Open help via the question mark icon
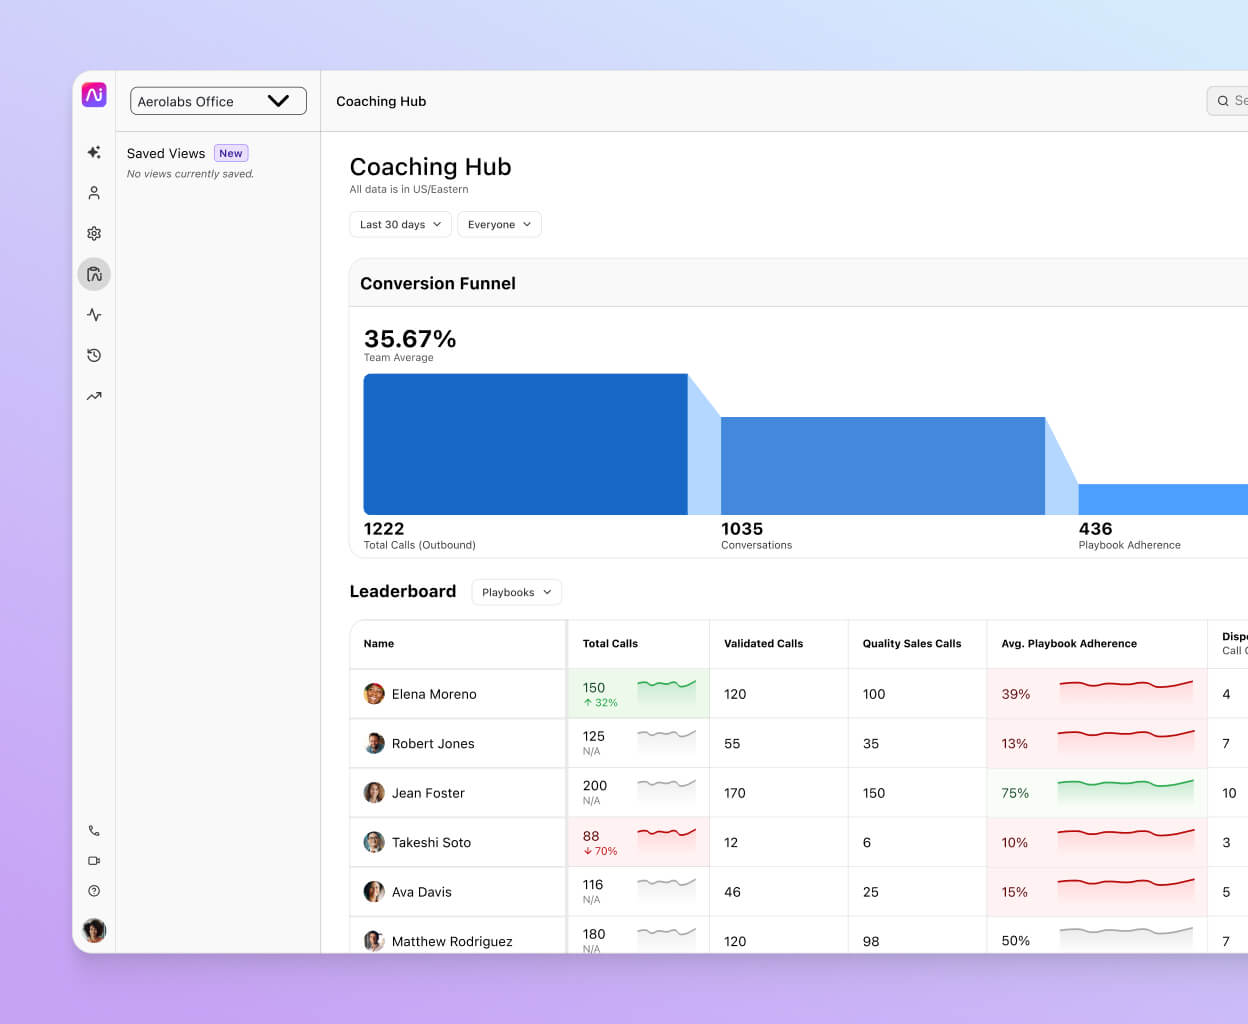Image resolution: width=1248 pixels, height=1024 pixels. pos(94,890)
